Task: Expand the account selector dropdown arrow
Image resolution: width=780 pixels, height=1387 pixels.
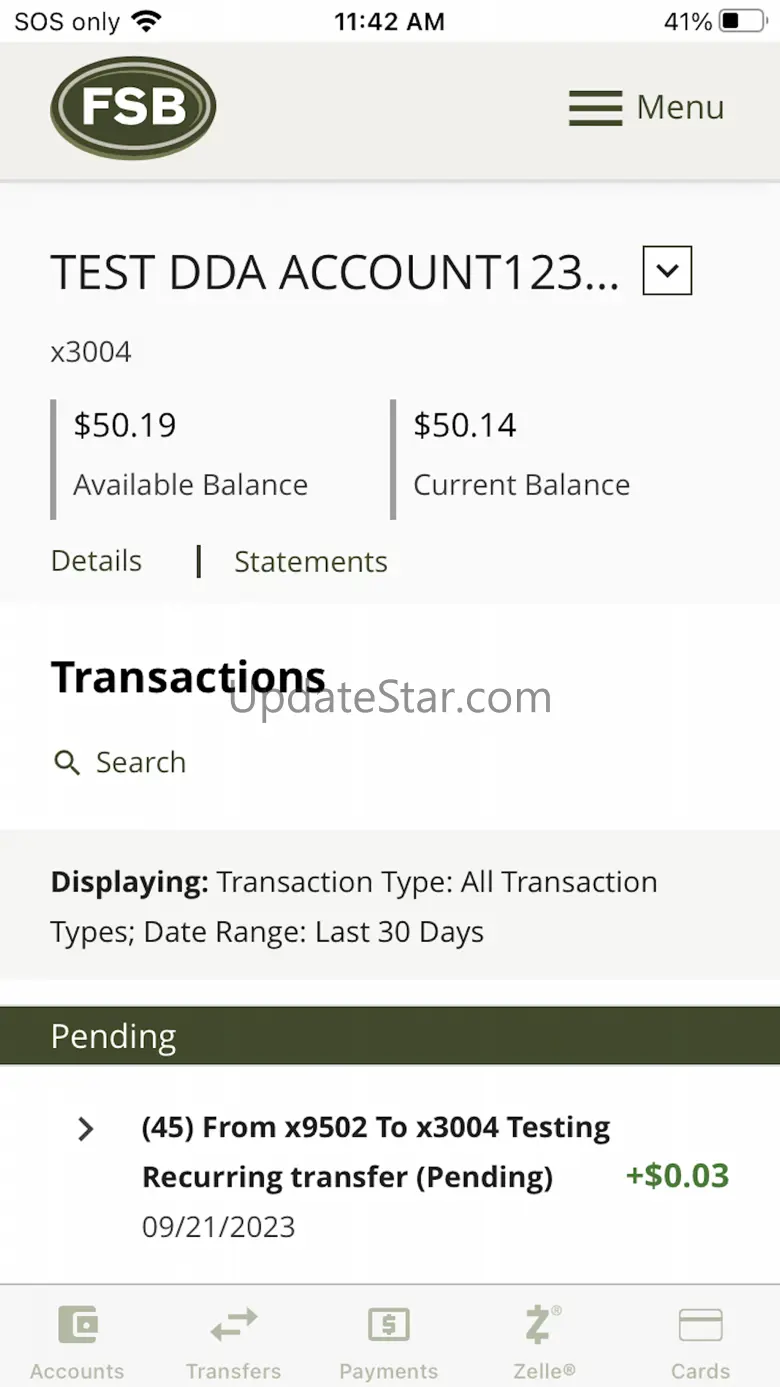Action: tap(667, 271)
